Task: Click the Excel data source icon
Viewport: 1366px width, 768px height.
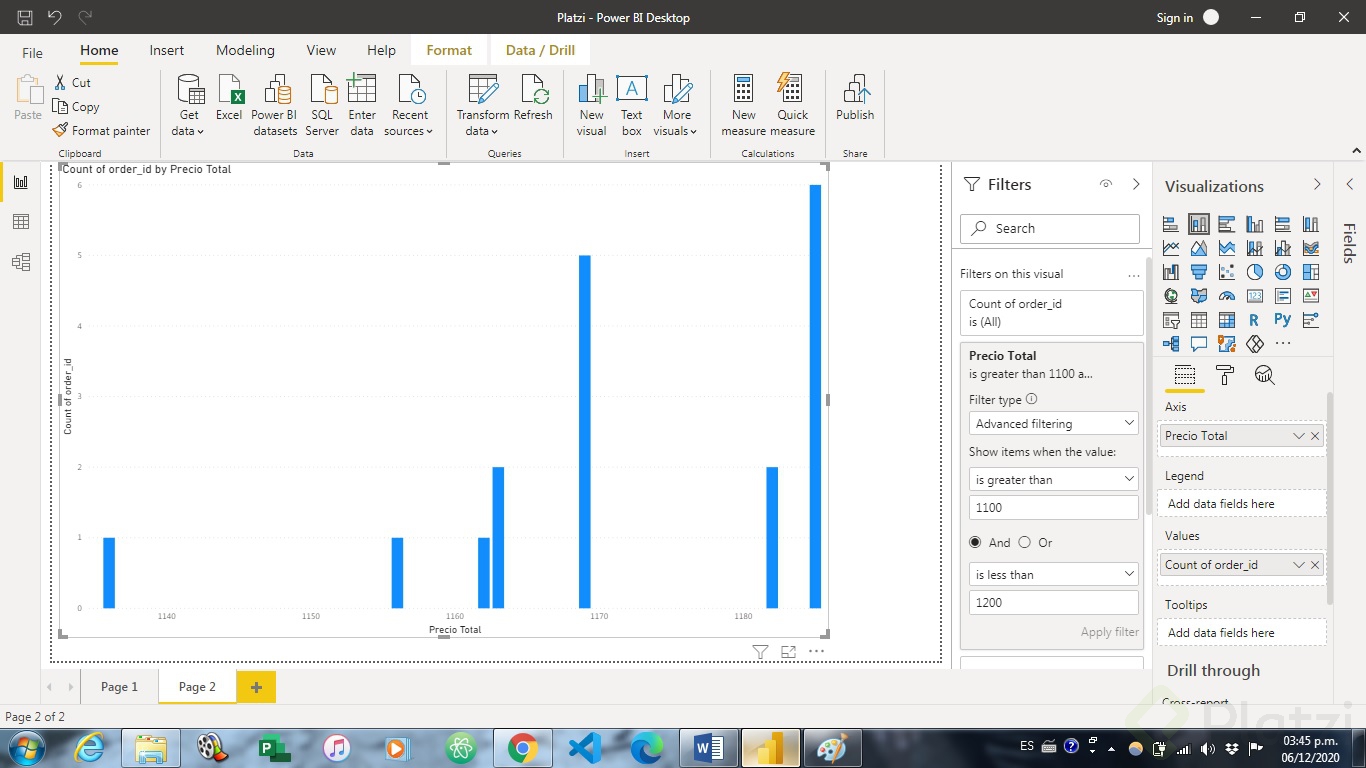Action: coord(229,98)
